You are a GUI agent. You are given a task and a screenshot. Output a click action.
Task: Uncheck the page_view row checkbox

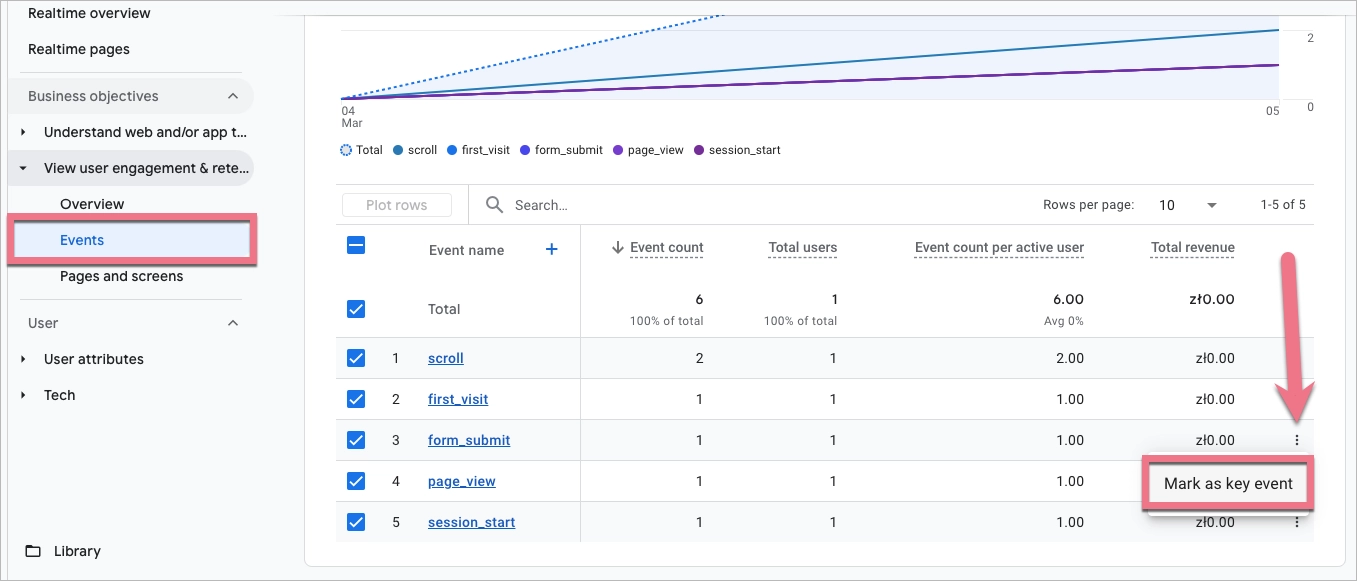tap(356, 481)
